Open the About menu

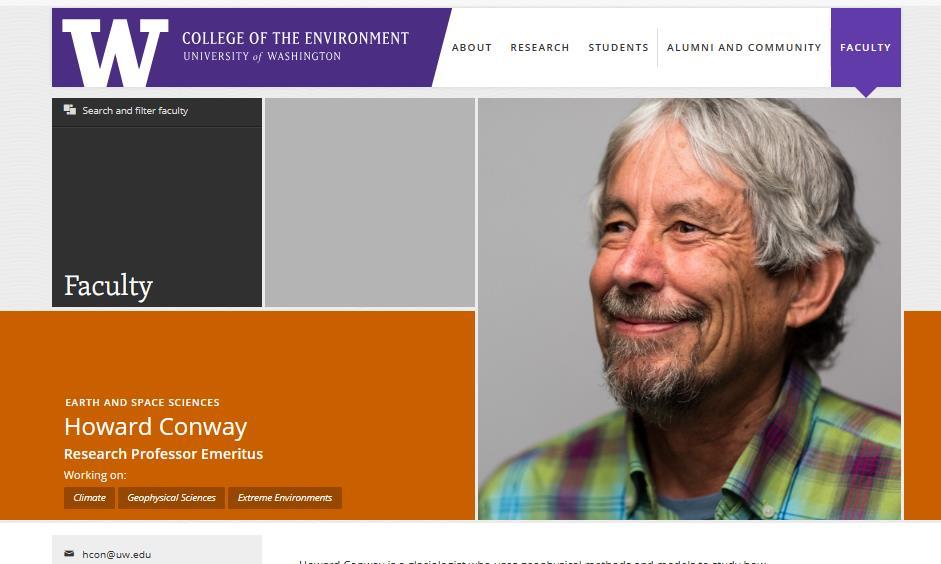(471, 47)
